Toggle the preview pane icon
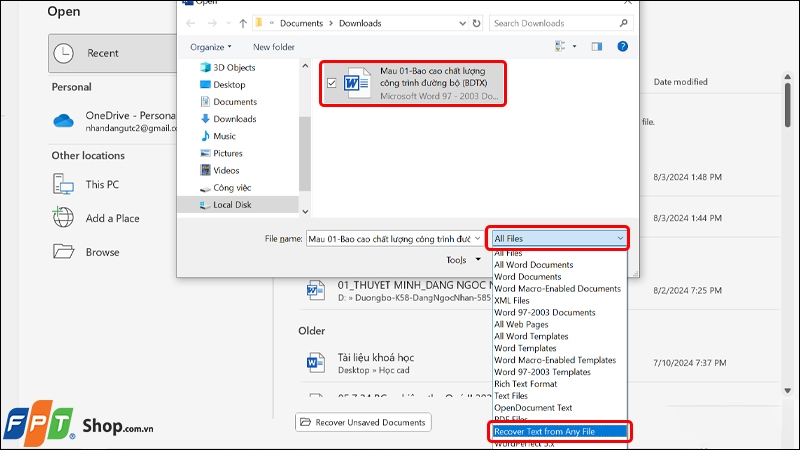This screenshot has width=800, height=450. pos(596,46)
